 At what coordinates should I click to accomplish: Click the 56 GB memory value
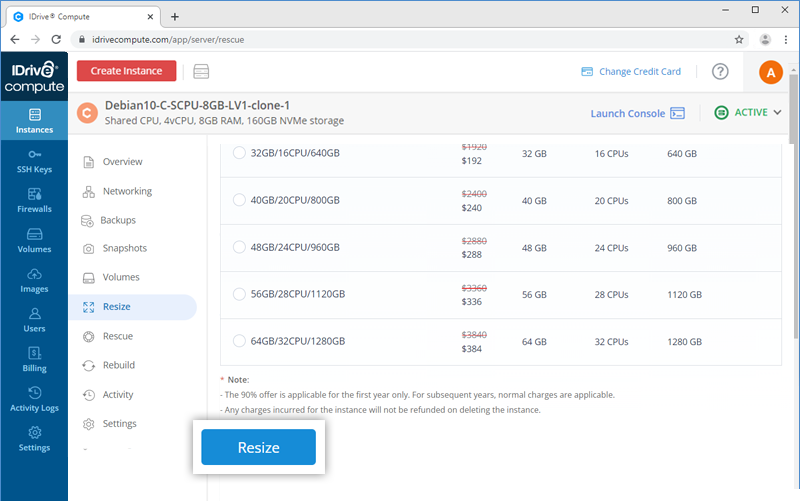pos(534,295)
